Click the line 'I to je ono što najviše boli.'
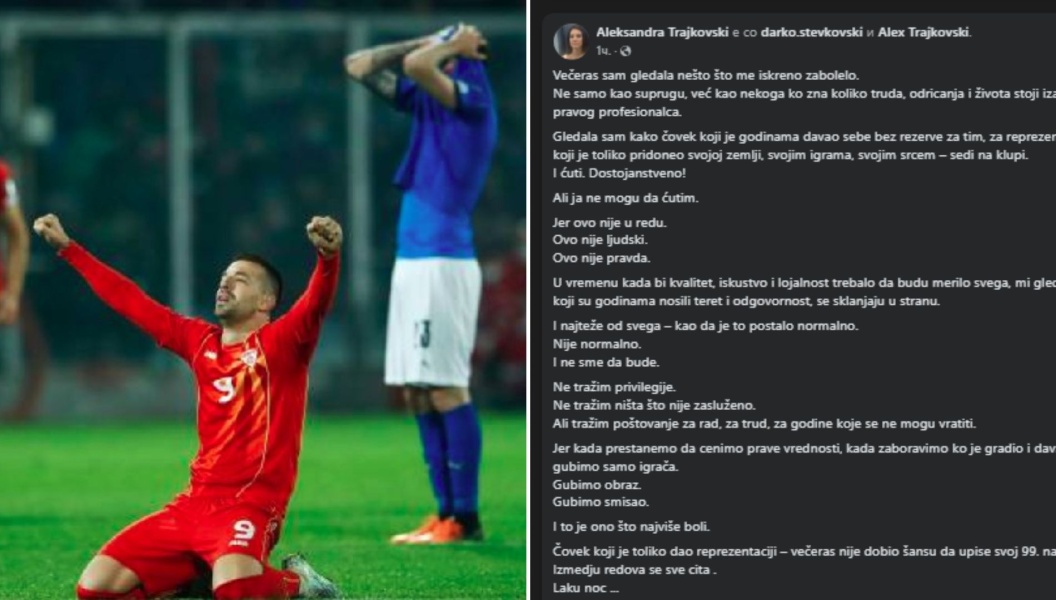 tap(630, 527)
